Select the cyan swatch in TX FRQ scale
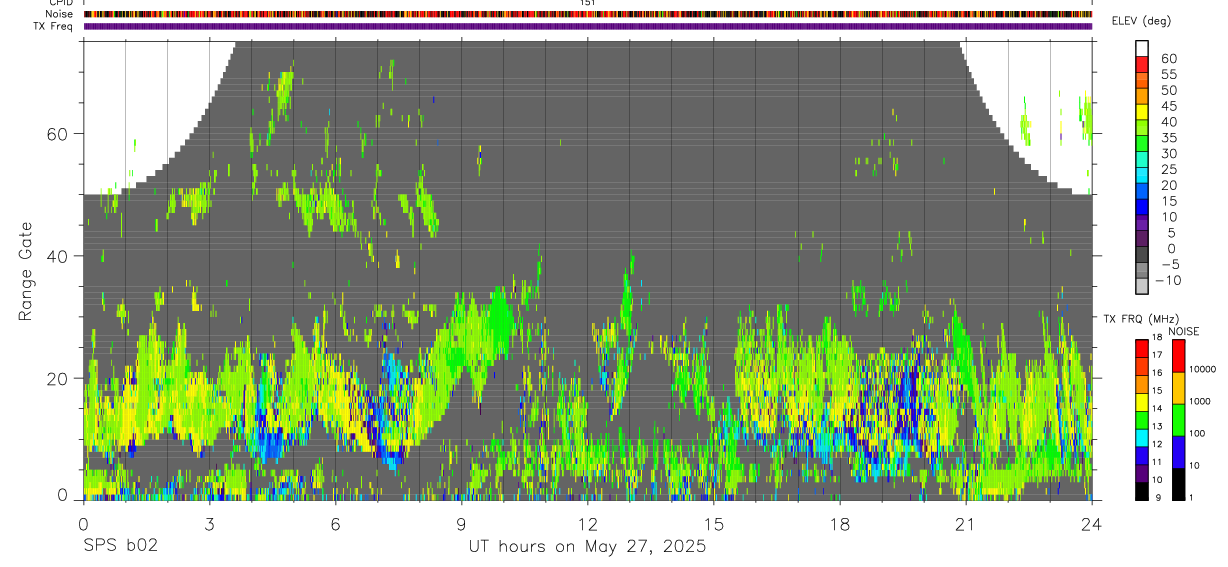The image size is (1228, 567). click(x=1143, y=438)
